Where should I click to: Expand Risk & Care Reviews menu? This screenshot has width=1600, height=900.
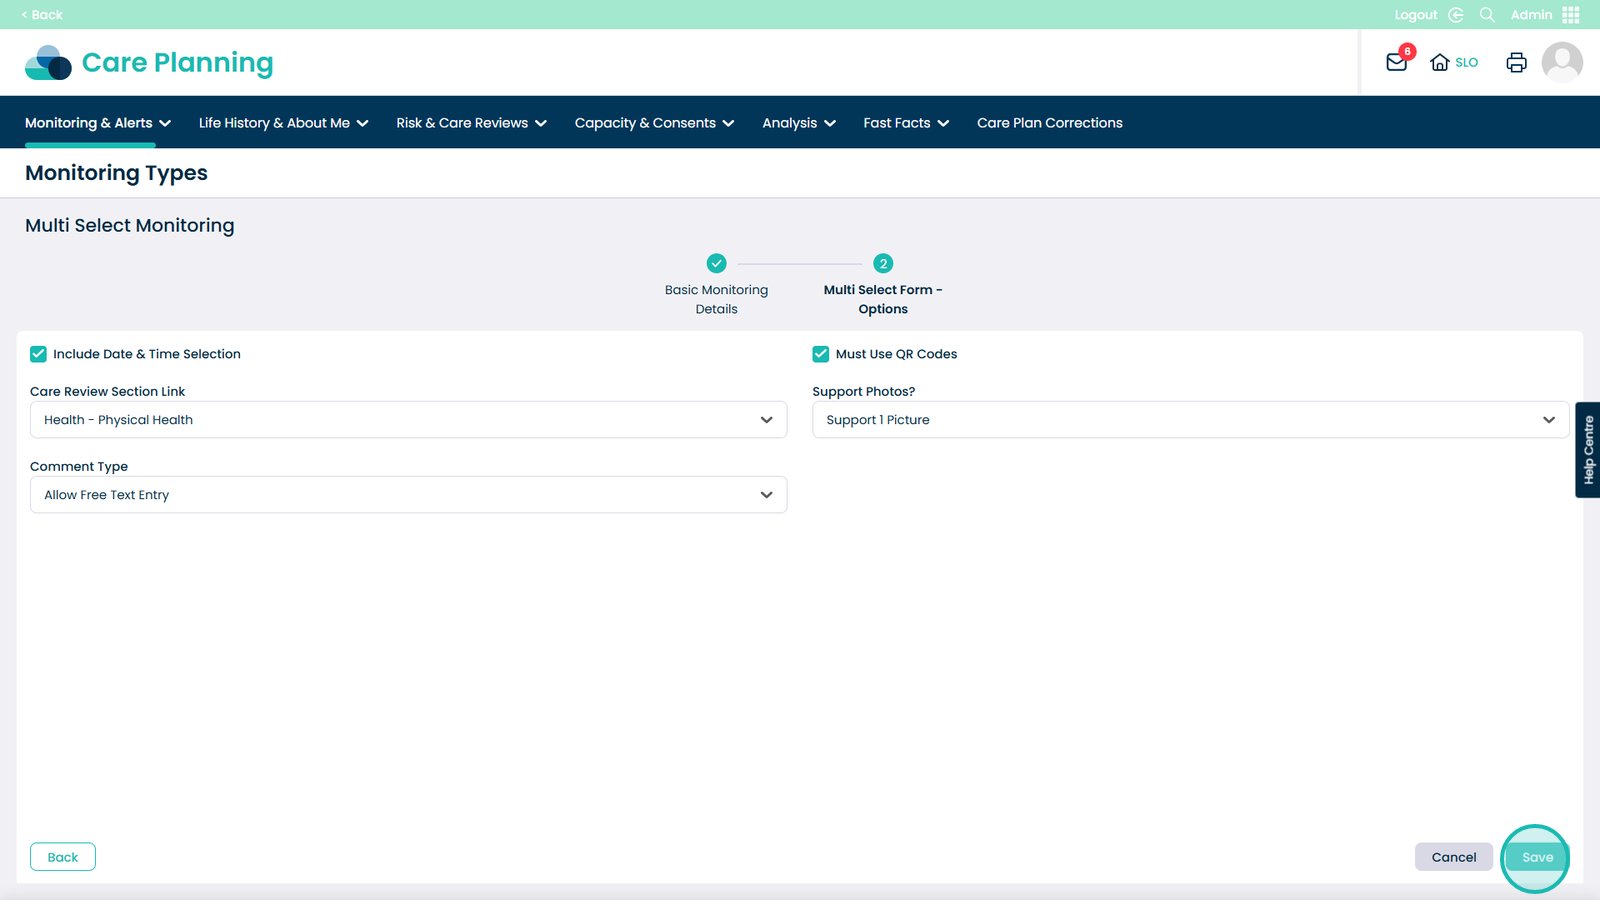471,123
